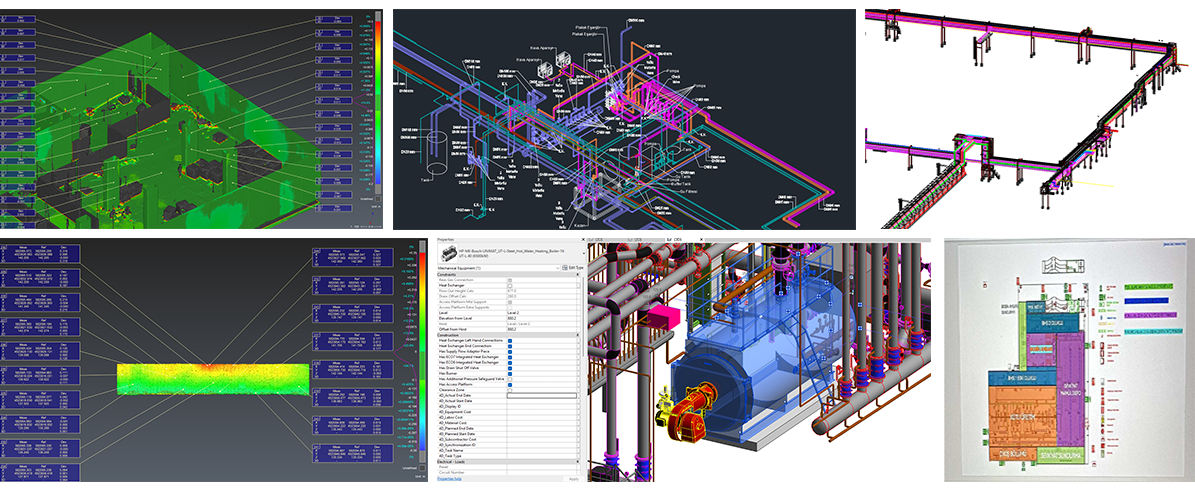The image size is (1195, 490).
Task: Click the Apply button in Properties
Action: pyautogui.click(x=574, y=479)
